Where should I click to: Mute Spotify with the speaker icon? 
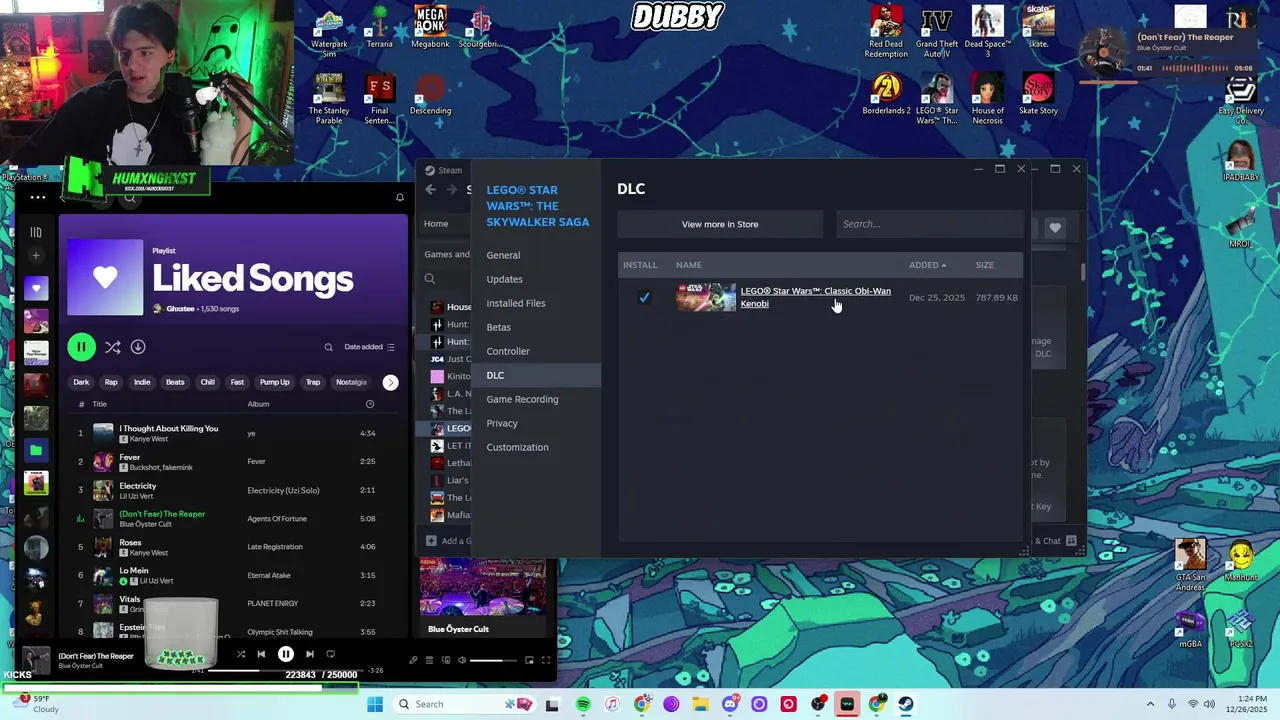[461, 660]
